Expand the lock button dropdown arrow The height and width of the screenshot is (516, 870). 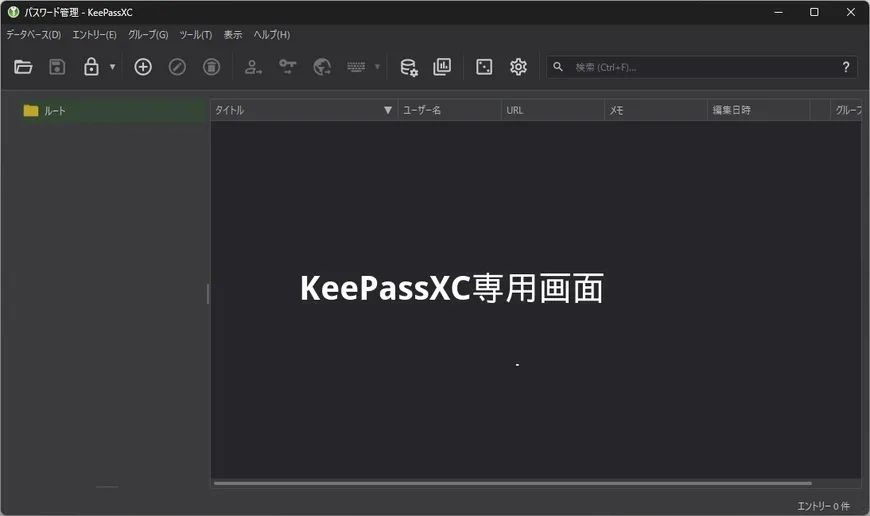(112, 67)
